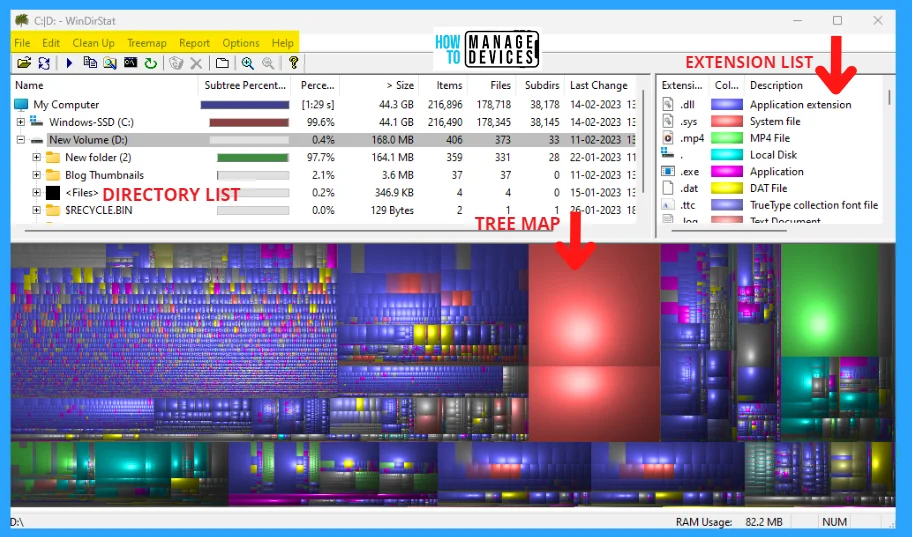Click the Delete to Recycle Bin icon
This screenshot has width=912, height=537.
[x=176, y=63]
